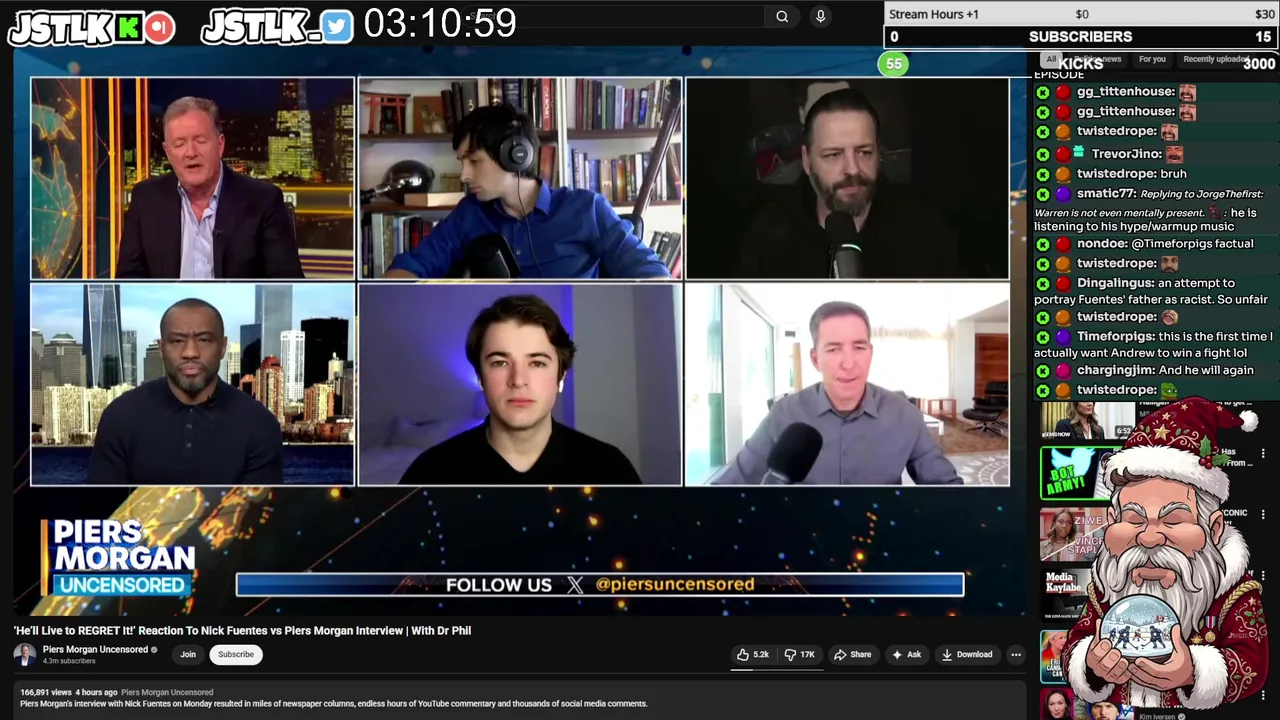The image size is (1280, 720).
Task: Dislike the video showing 17K
Action: pyautogui.click(x=799, y=654)
